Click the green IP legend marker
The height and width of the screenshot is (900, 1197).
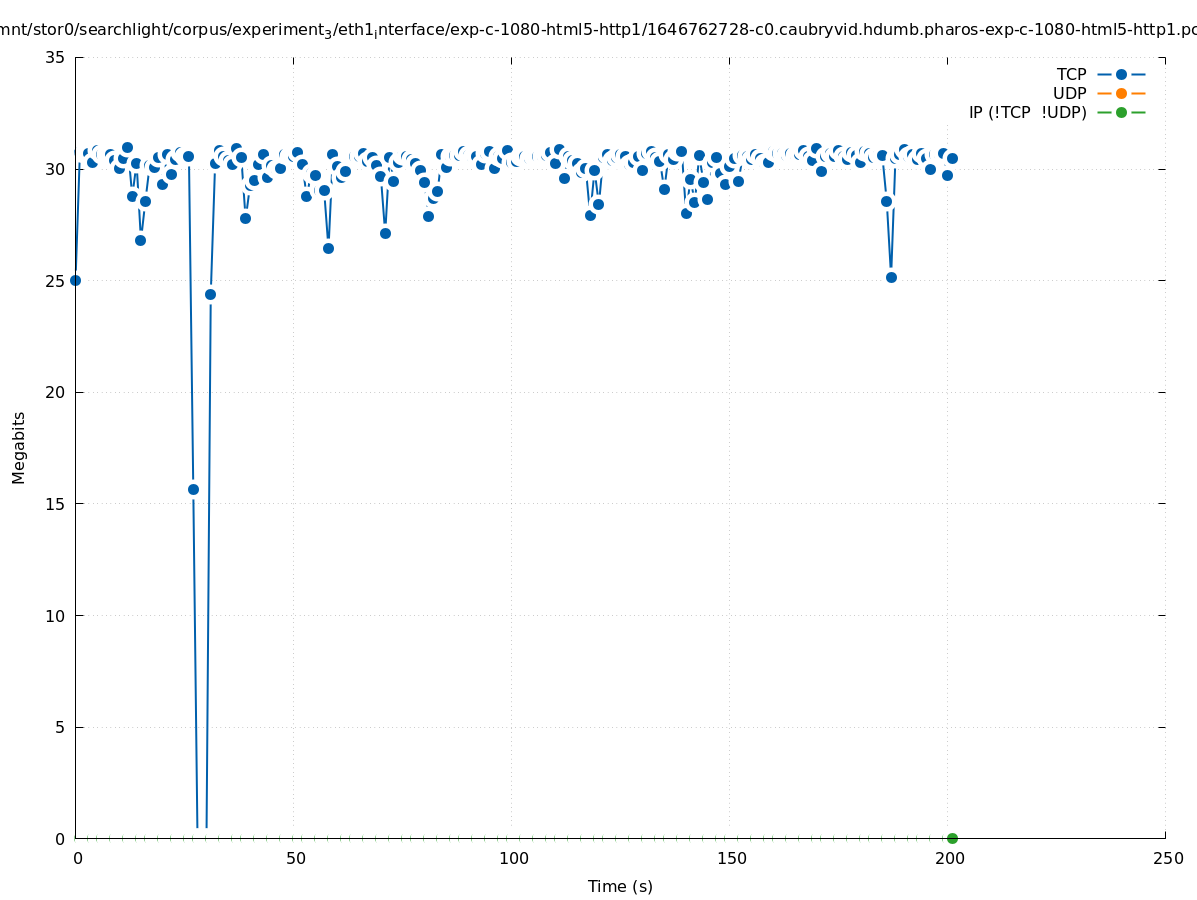(x=1121, y=112)
